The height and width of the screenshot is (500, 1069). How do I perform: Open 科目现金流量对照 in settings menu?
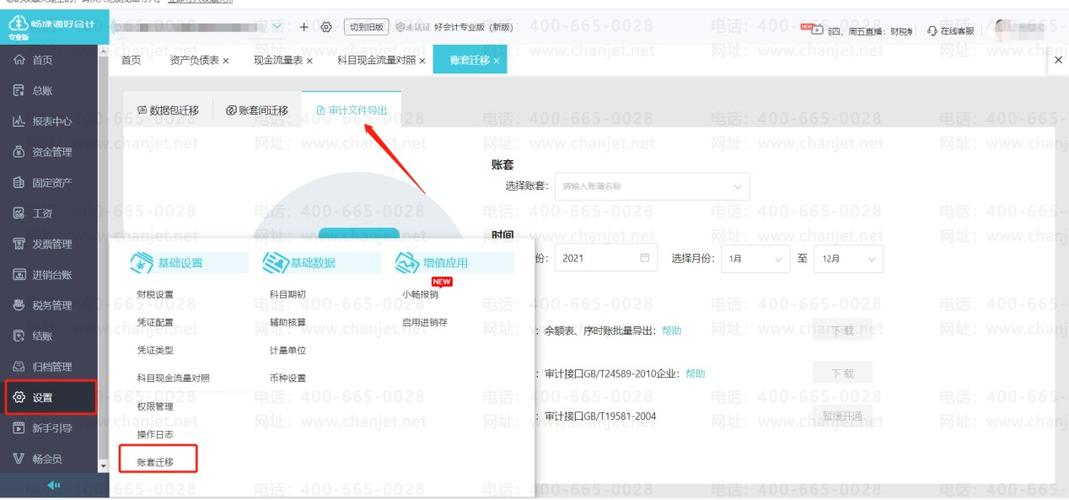tap(173, 378)
